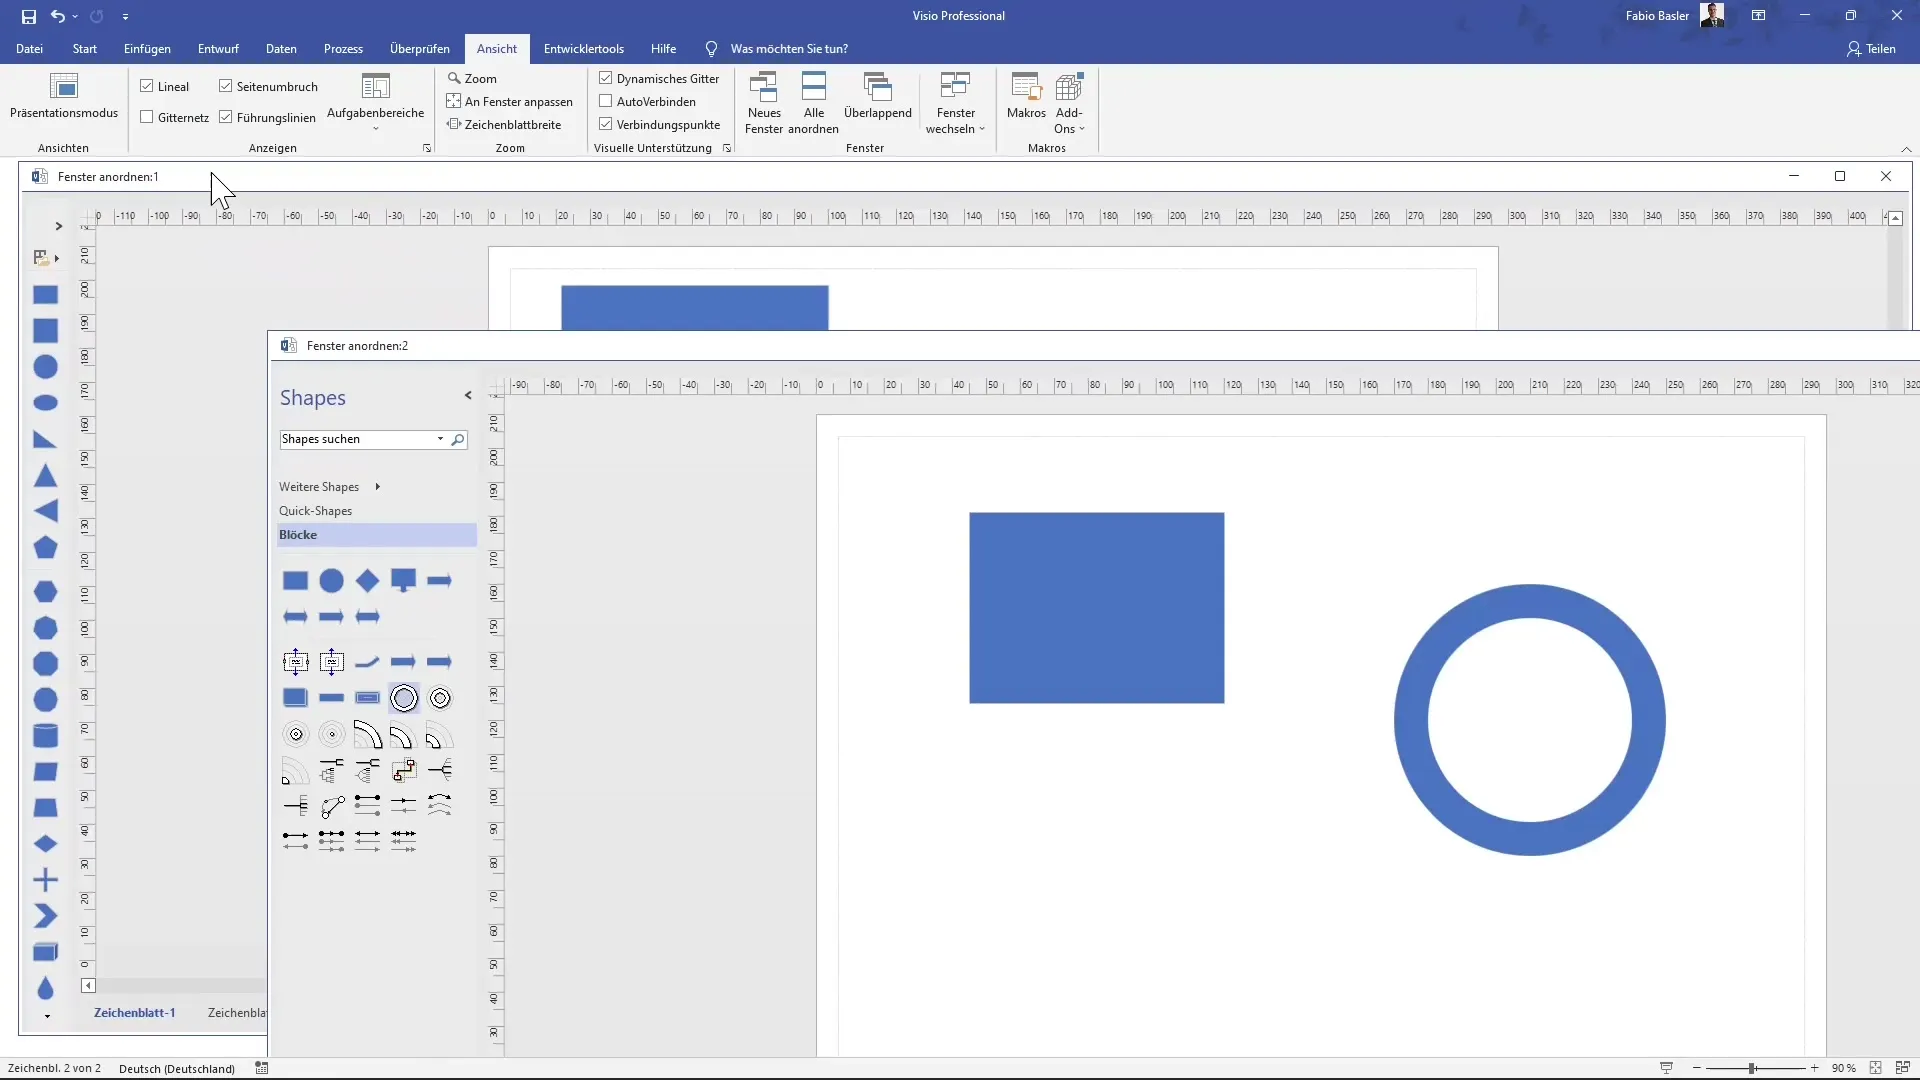Select the circle shape in Blöcke stencil
The image size is (1920, 1080).
pyautogui.click(x=331, y=581)
